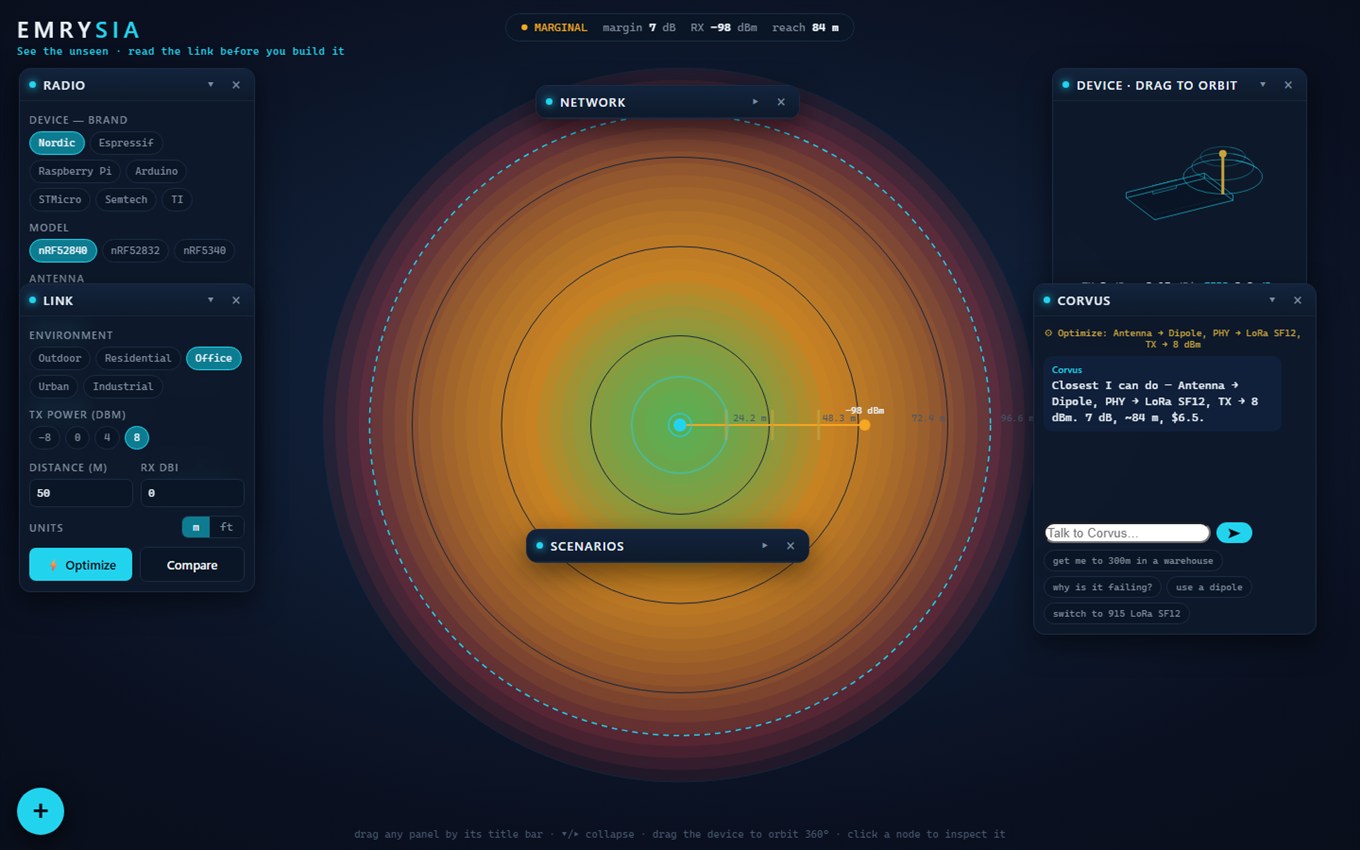Select the Nordic brand
Screen dimensions: 1360x850
click(x=57, y=143)
